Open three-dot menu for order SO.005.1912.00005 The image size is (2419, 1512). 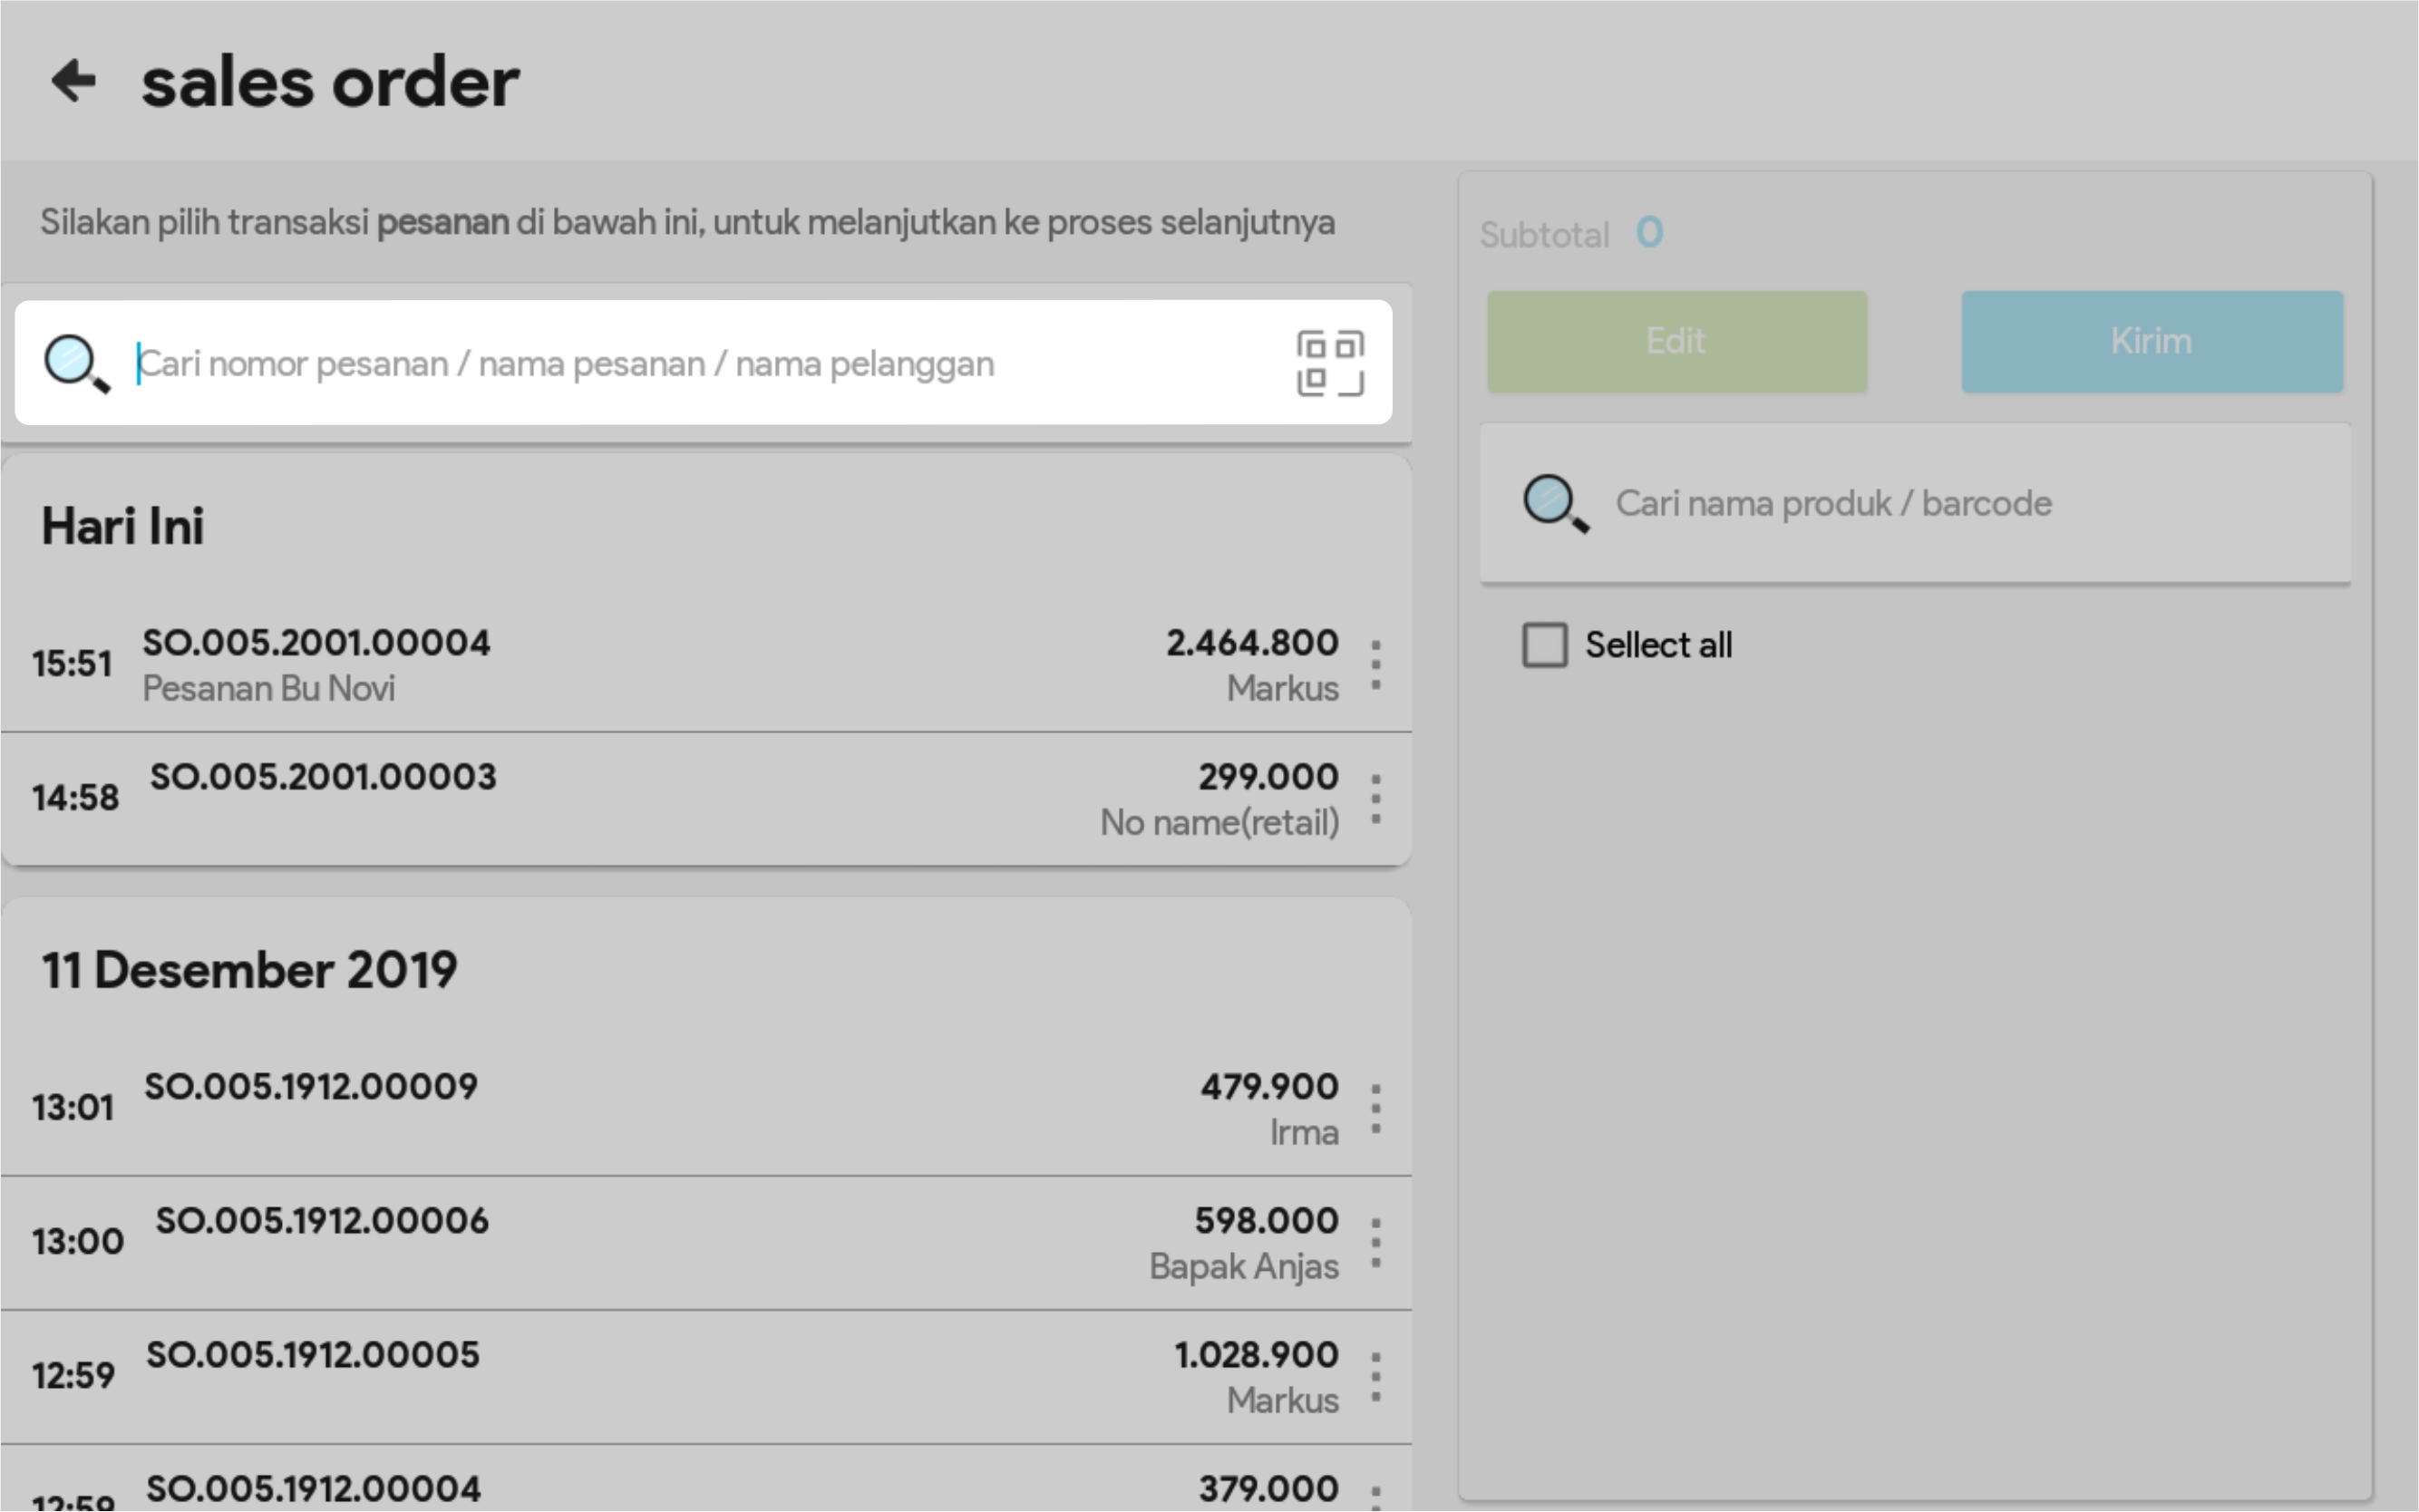pyautogui.click(x=1376, y=1377)
